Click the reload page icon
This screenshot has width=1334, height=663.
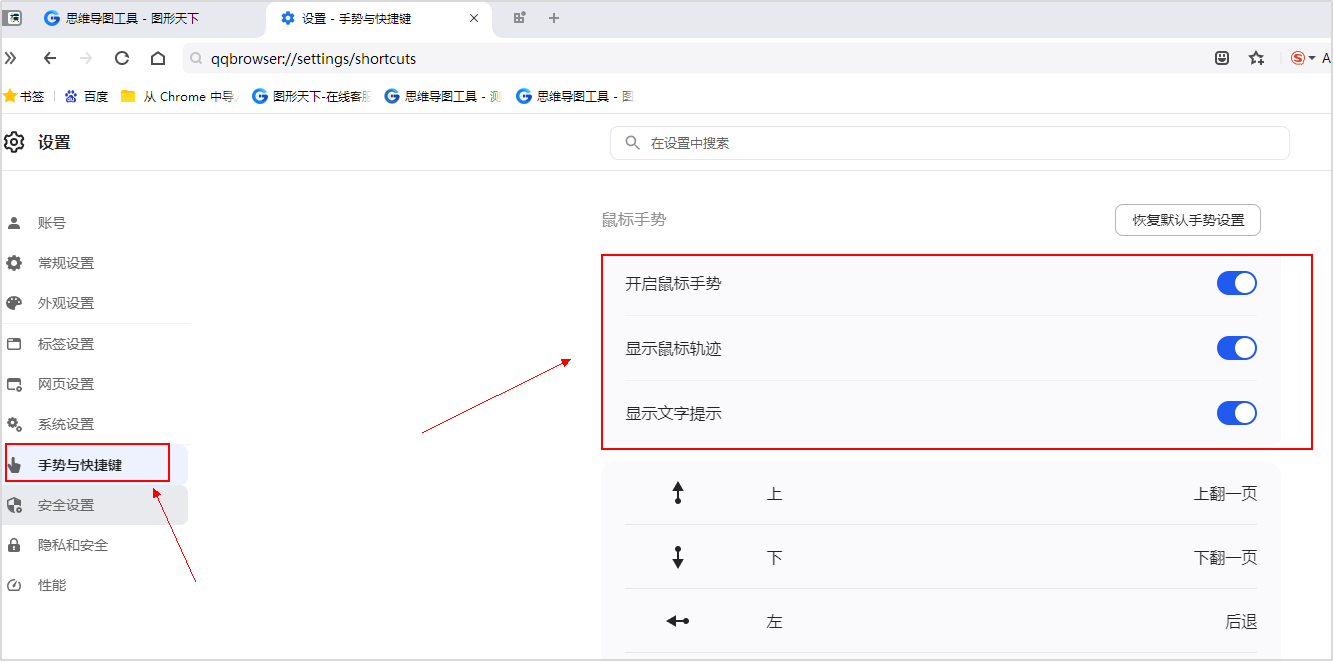click(x=122, y=58)
